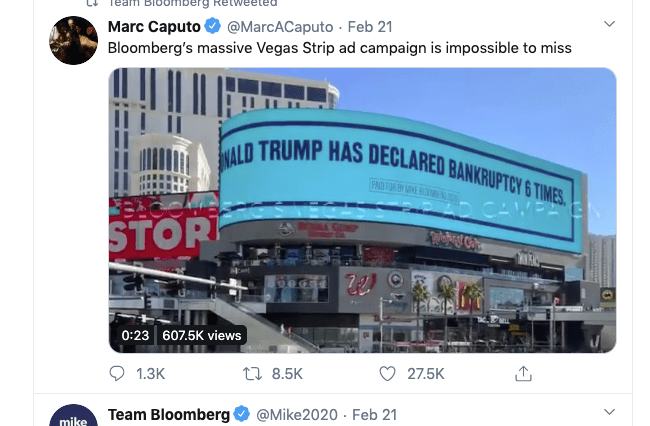650x426 pixels.
Task: Click the Team Bloomberg display name
Action: click(168, 414)
